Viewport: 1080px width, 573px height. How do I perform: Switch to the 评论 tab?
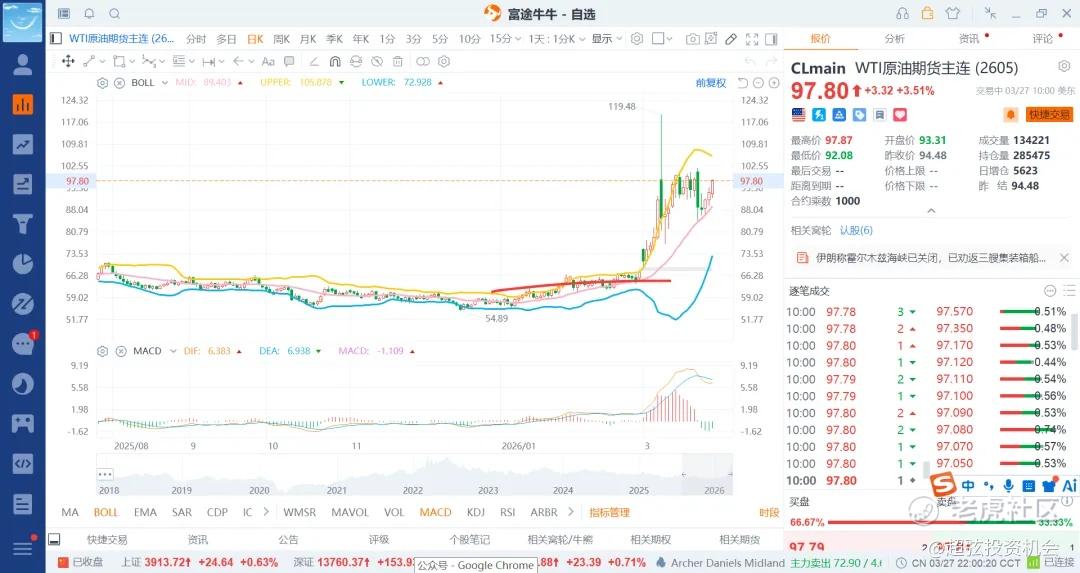click(x=1042, y=39)
